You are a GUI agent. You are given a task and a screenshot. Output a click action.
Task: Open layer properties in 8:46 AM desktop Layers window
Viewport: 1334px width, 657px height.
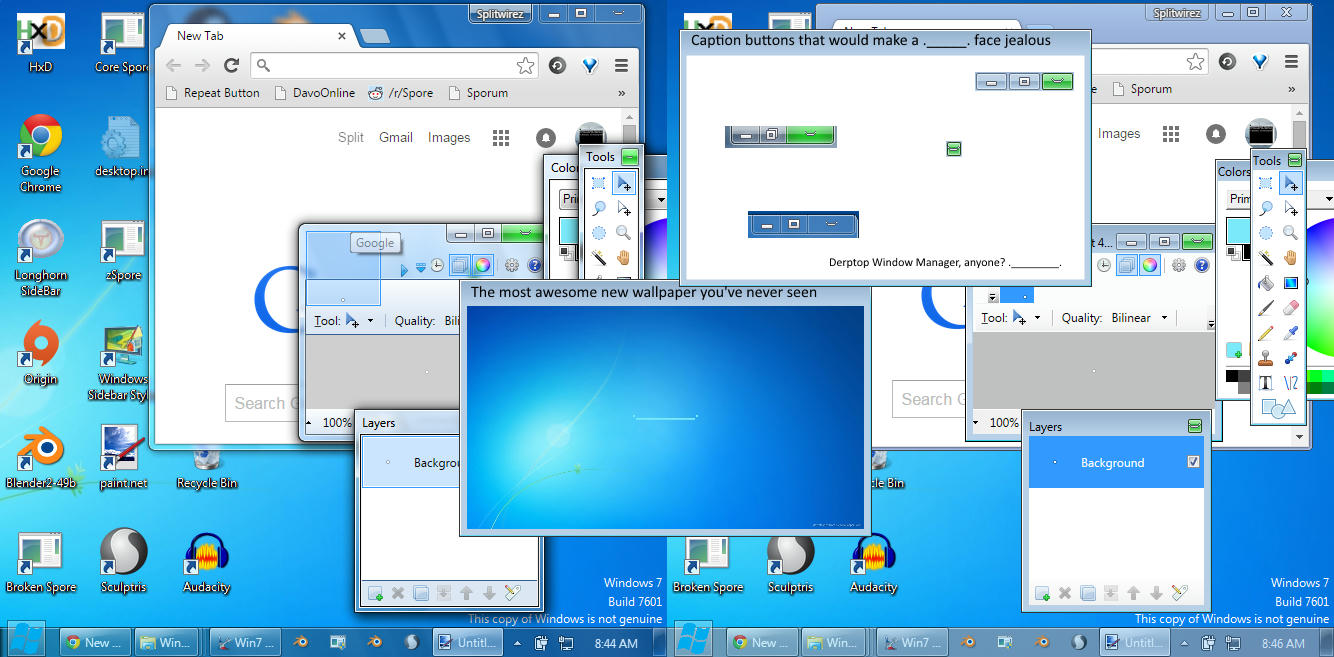[x=1179, y=593]
